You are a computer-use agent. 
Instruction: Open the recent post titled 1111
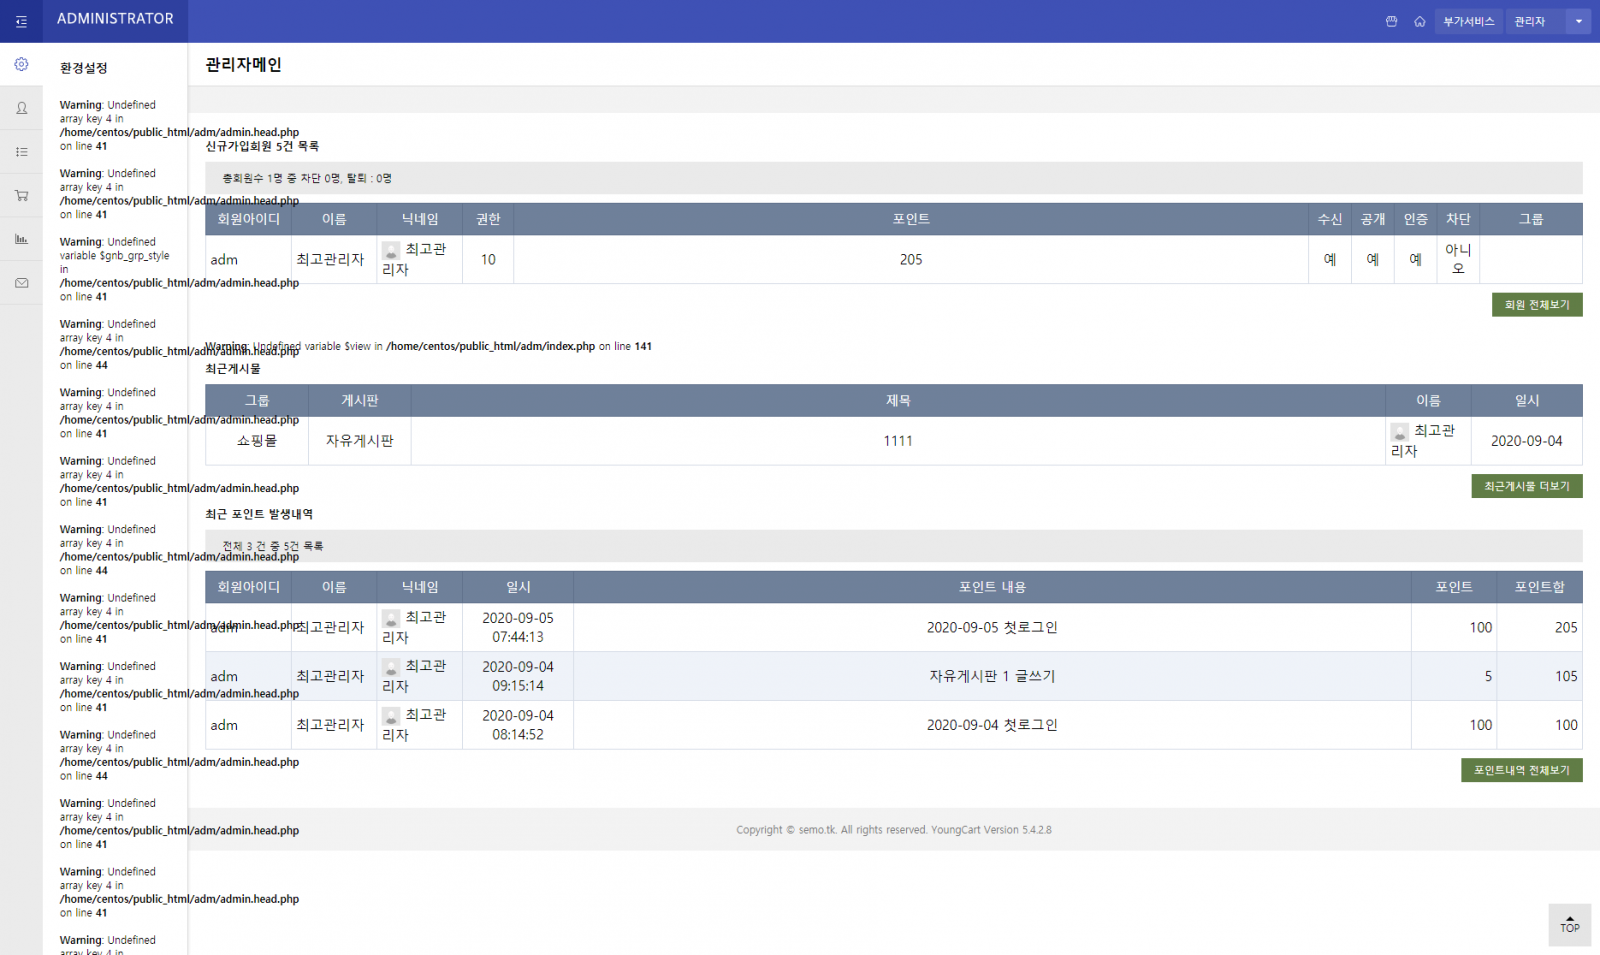pos(897,441)
